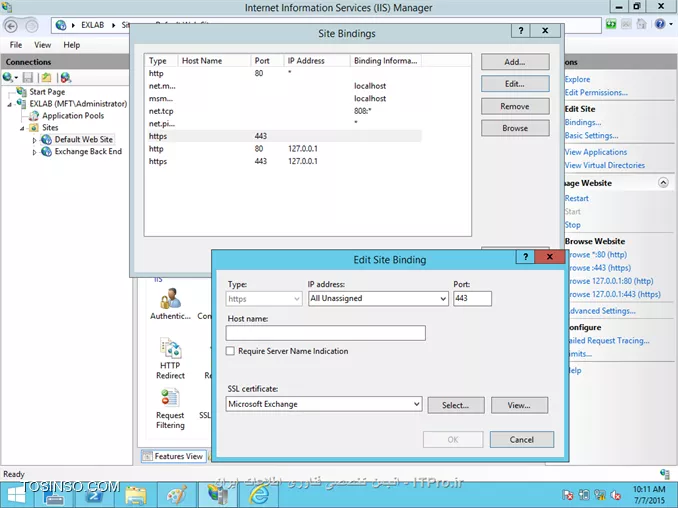Enable Require Server Name Indication checkbox
678x508 pixels.
(230, 351)
